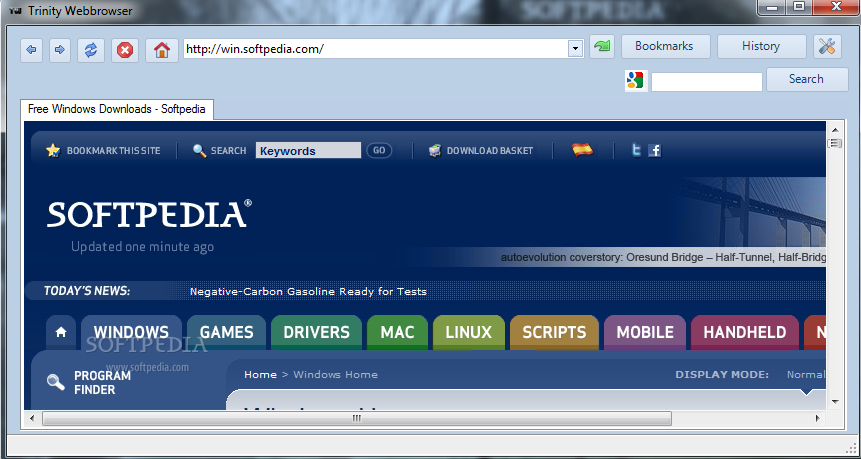Click the horizontal scrollbar thumb

click(357, 418)
